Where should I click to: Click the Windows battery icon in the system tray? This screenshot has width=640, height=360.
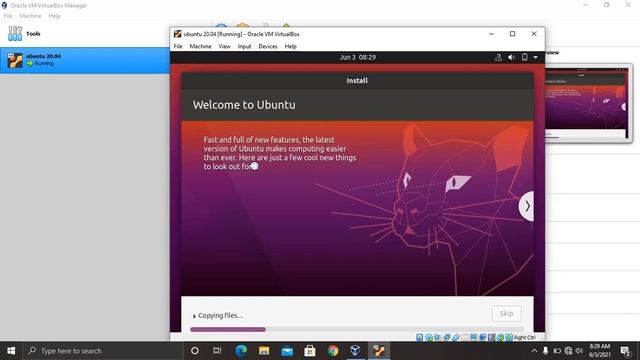coord(557,351)
